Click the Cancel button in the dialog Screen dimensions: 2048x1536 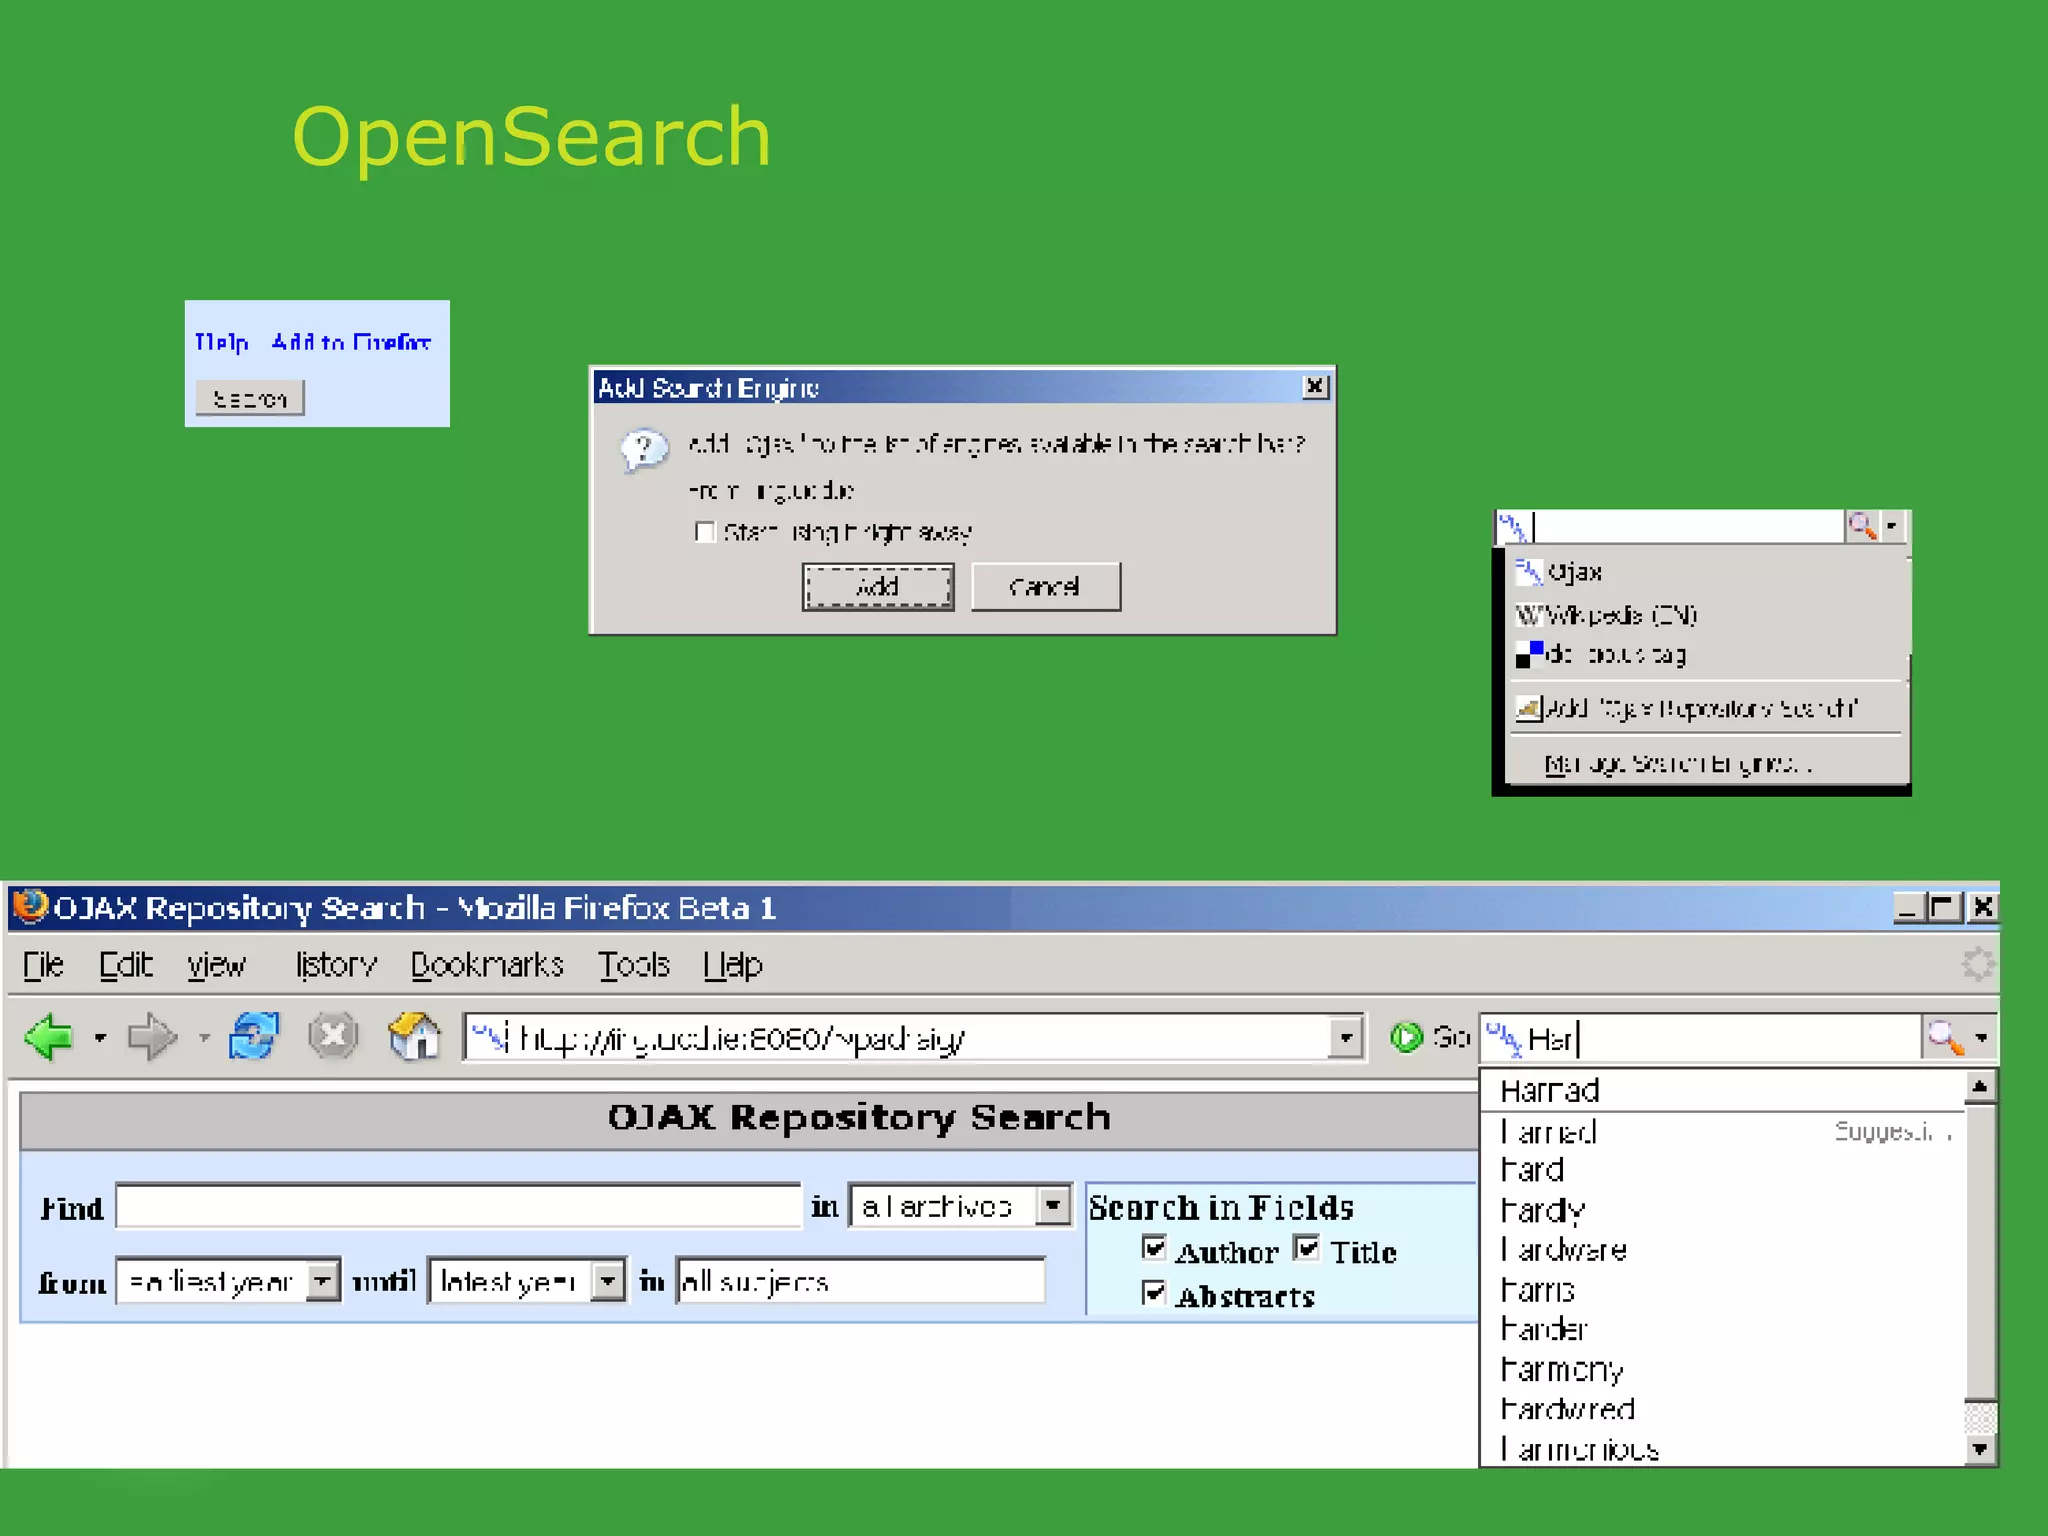click(x=1045, y=586)
